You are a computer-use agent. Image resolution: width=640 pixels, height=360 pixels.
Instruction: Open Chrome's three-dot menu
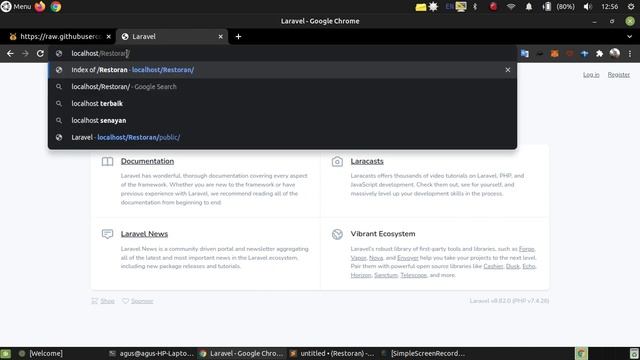(630, 53)
